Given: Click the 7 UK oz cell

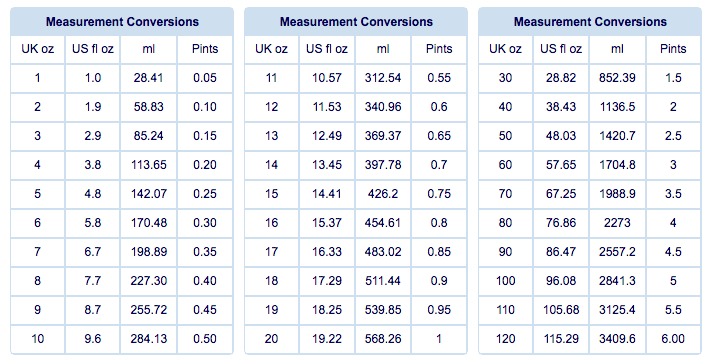Looking at the screenshot, I should click(x=37, y=252).
